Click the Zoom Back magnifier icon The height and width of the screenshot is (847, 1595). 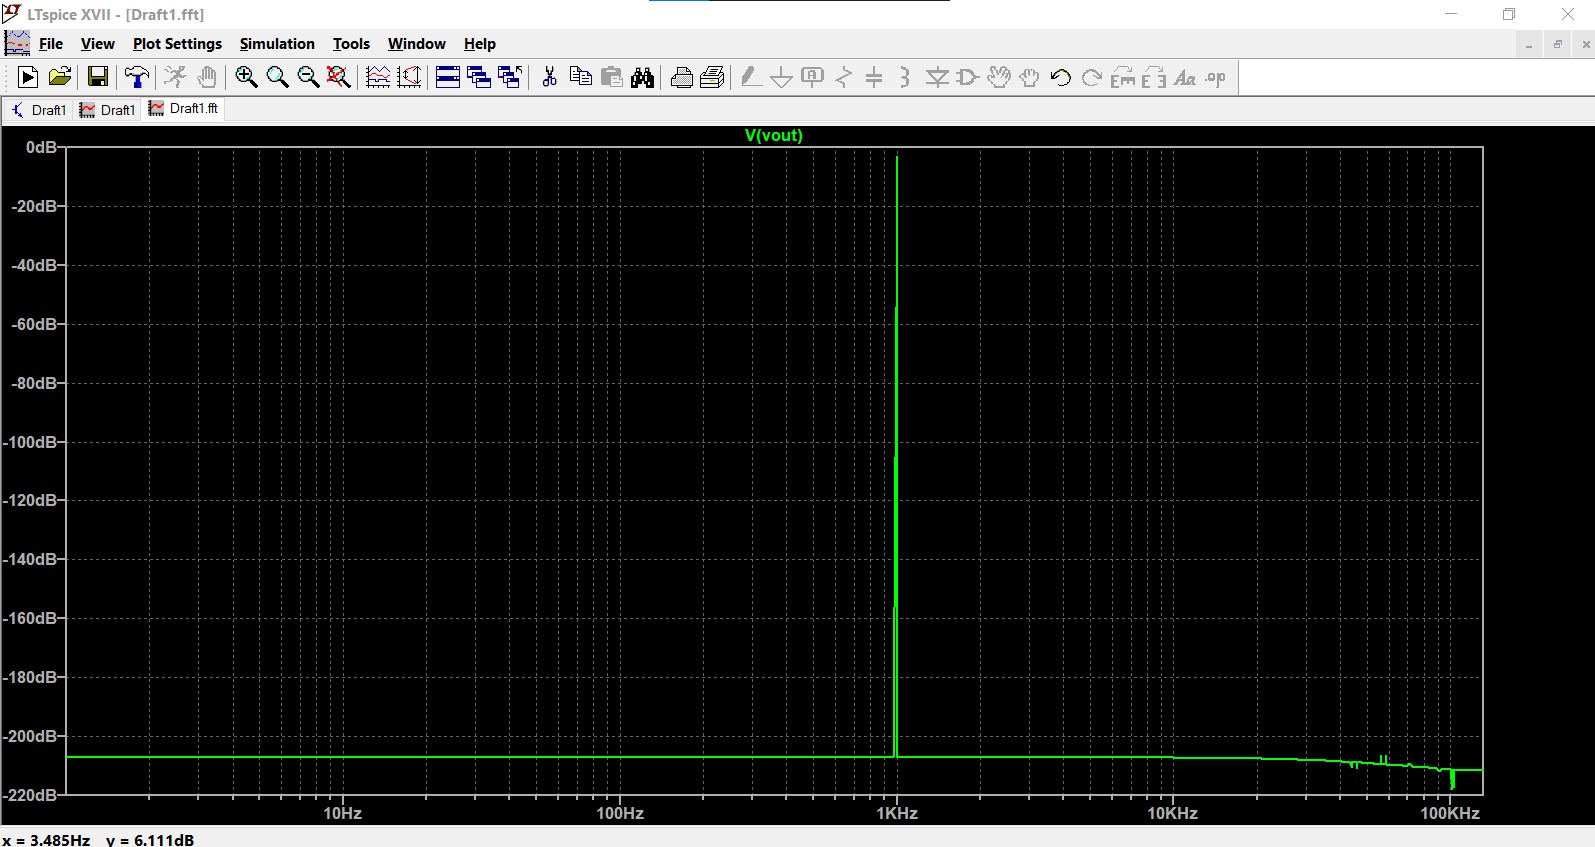click(277, 77)
